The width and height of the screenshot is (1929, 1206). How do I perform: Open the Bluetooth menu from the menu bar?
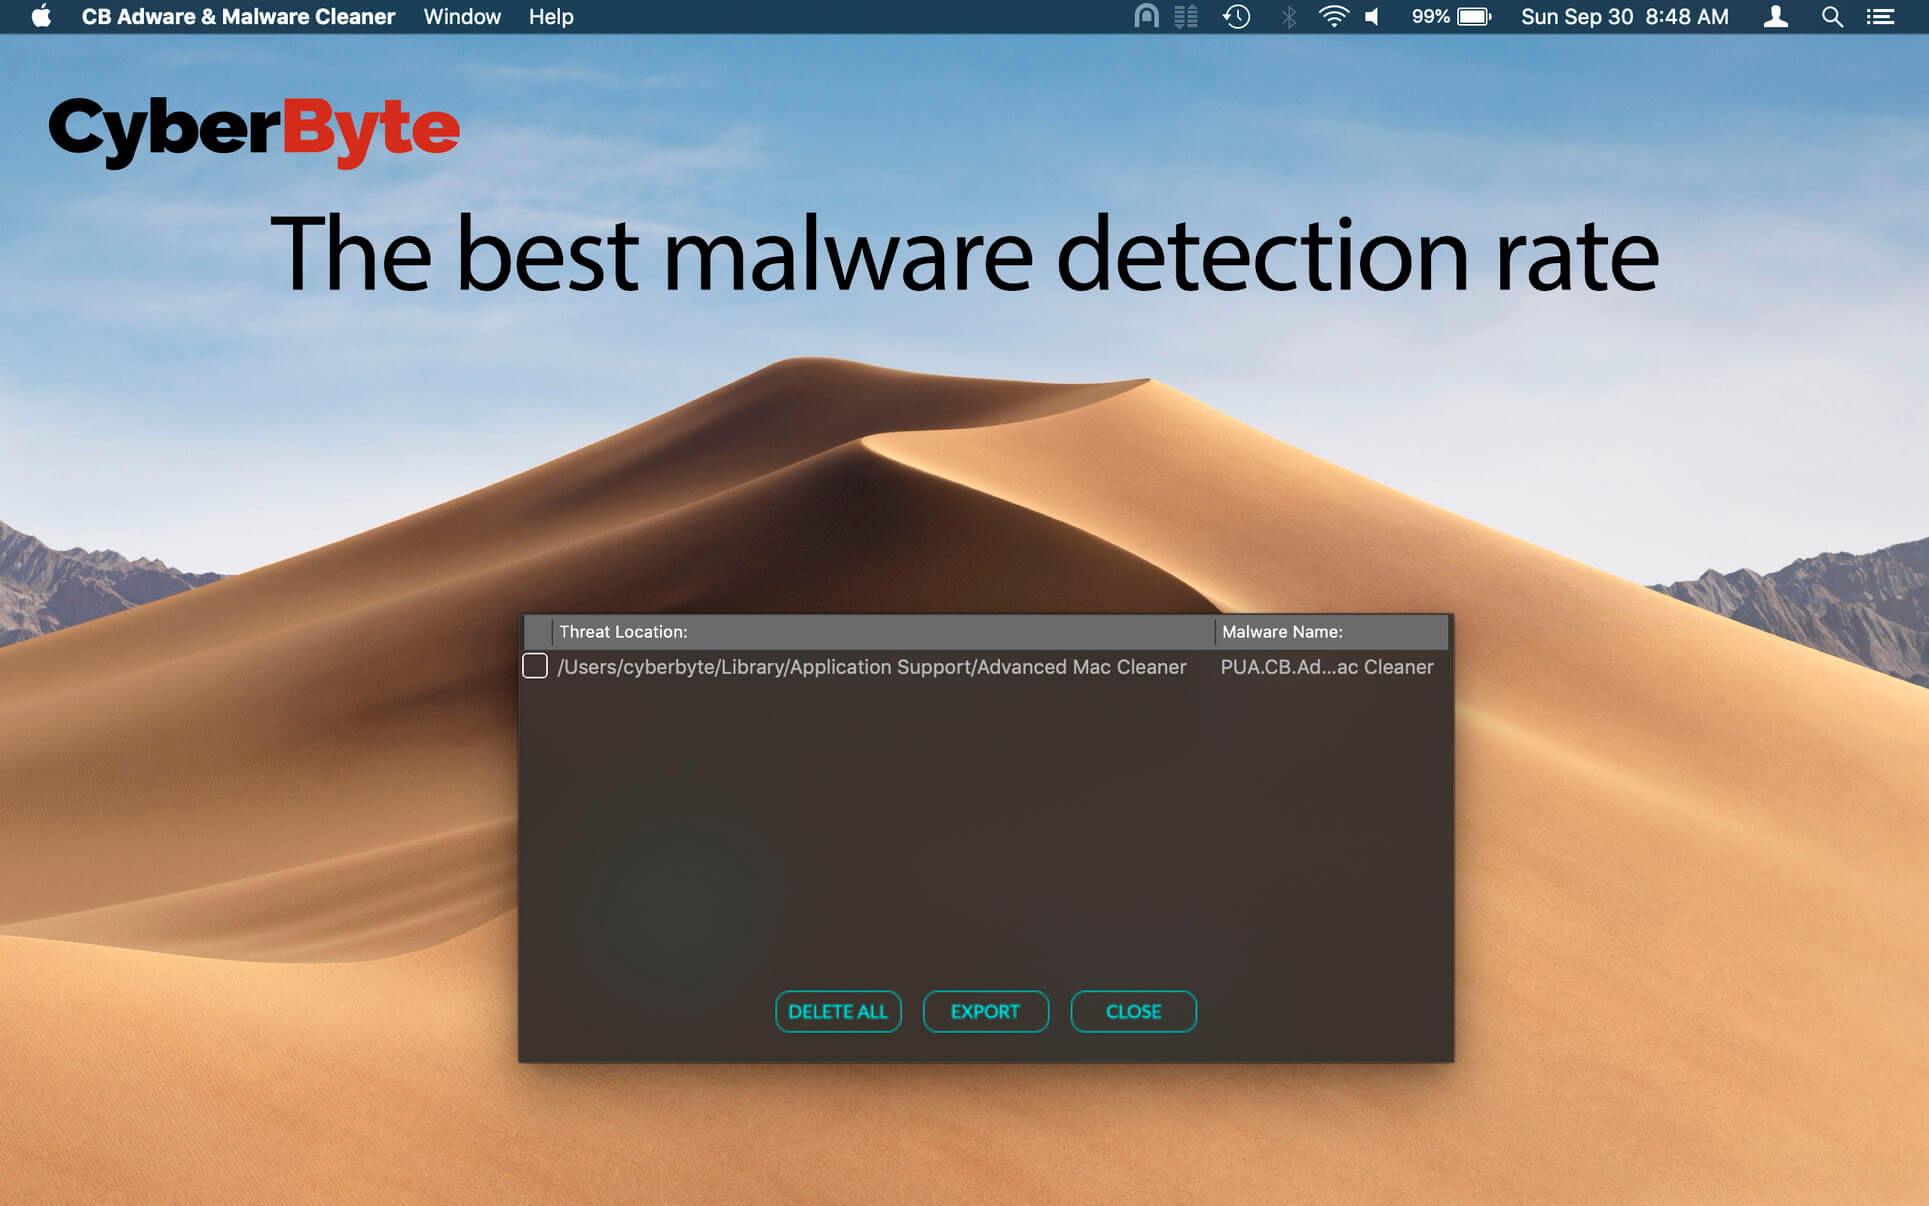click(x=1288, y=16)
